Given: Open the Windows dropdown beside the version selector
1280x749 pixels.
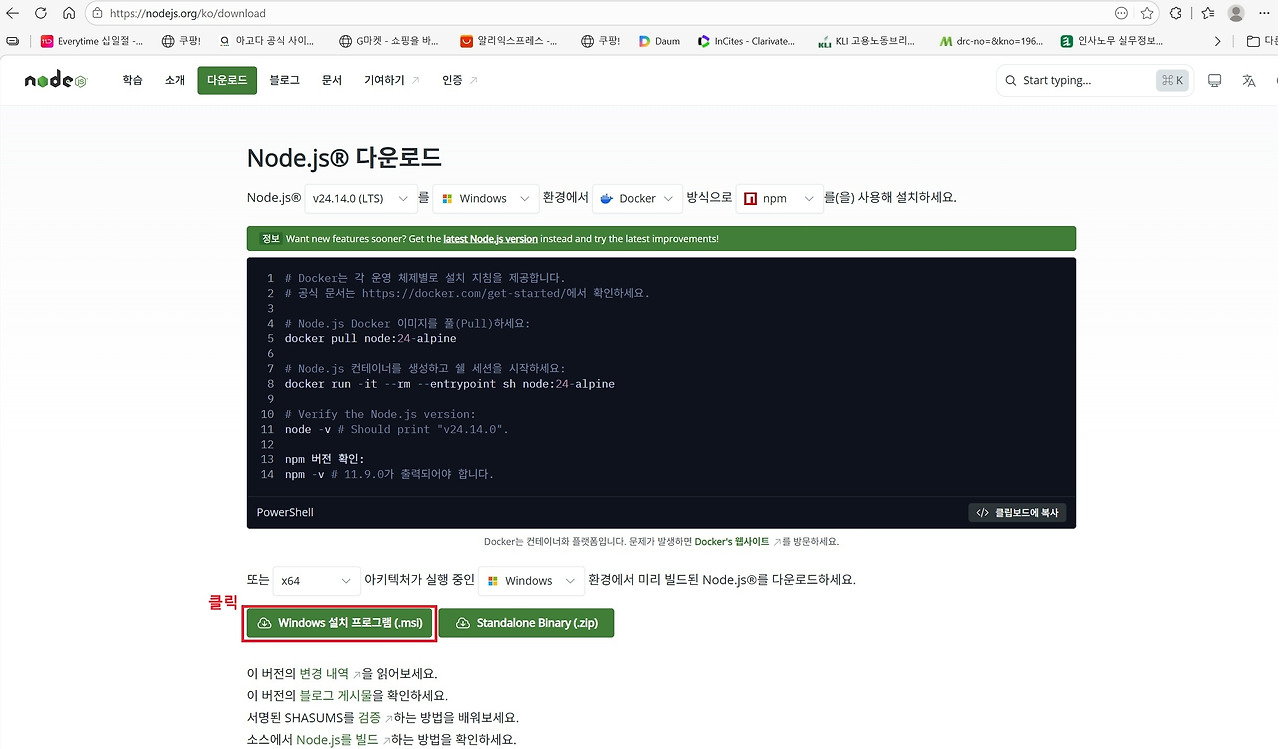Looking at the screenshot, I should pos(486,198).
